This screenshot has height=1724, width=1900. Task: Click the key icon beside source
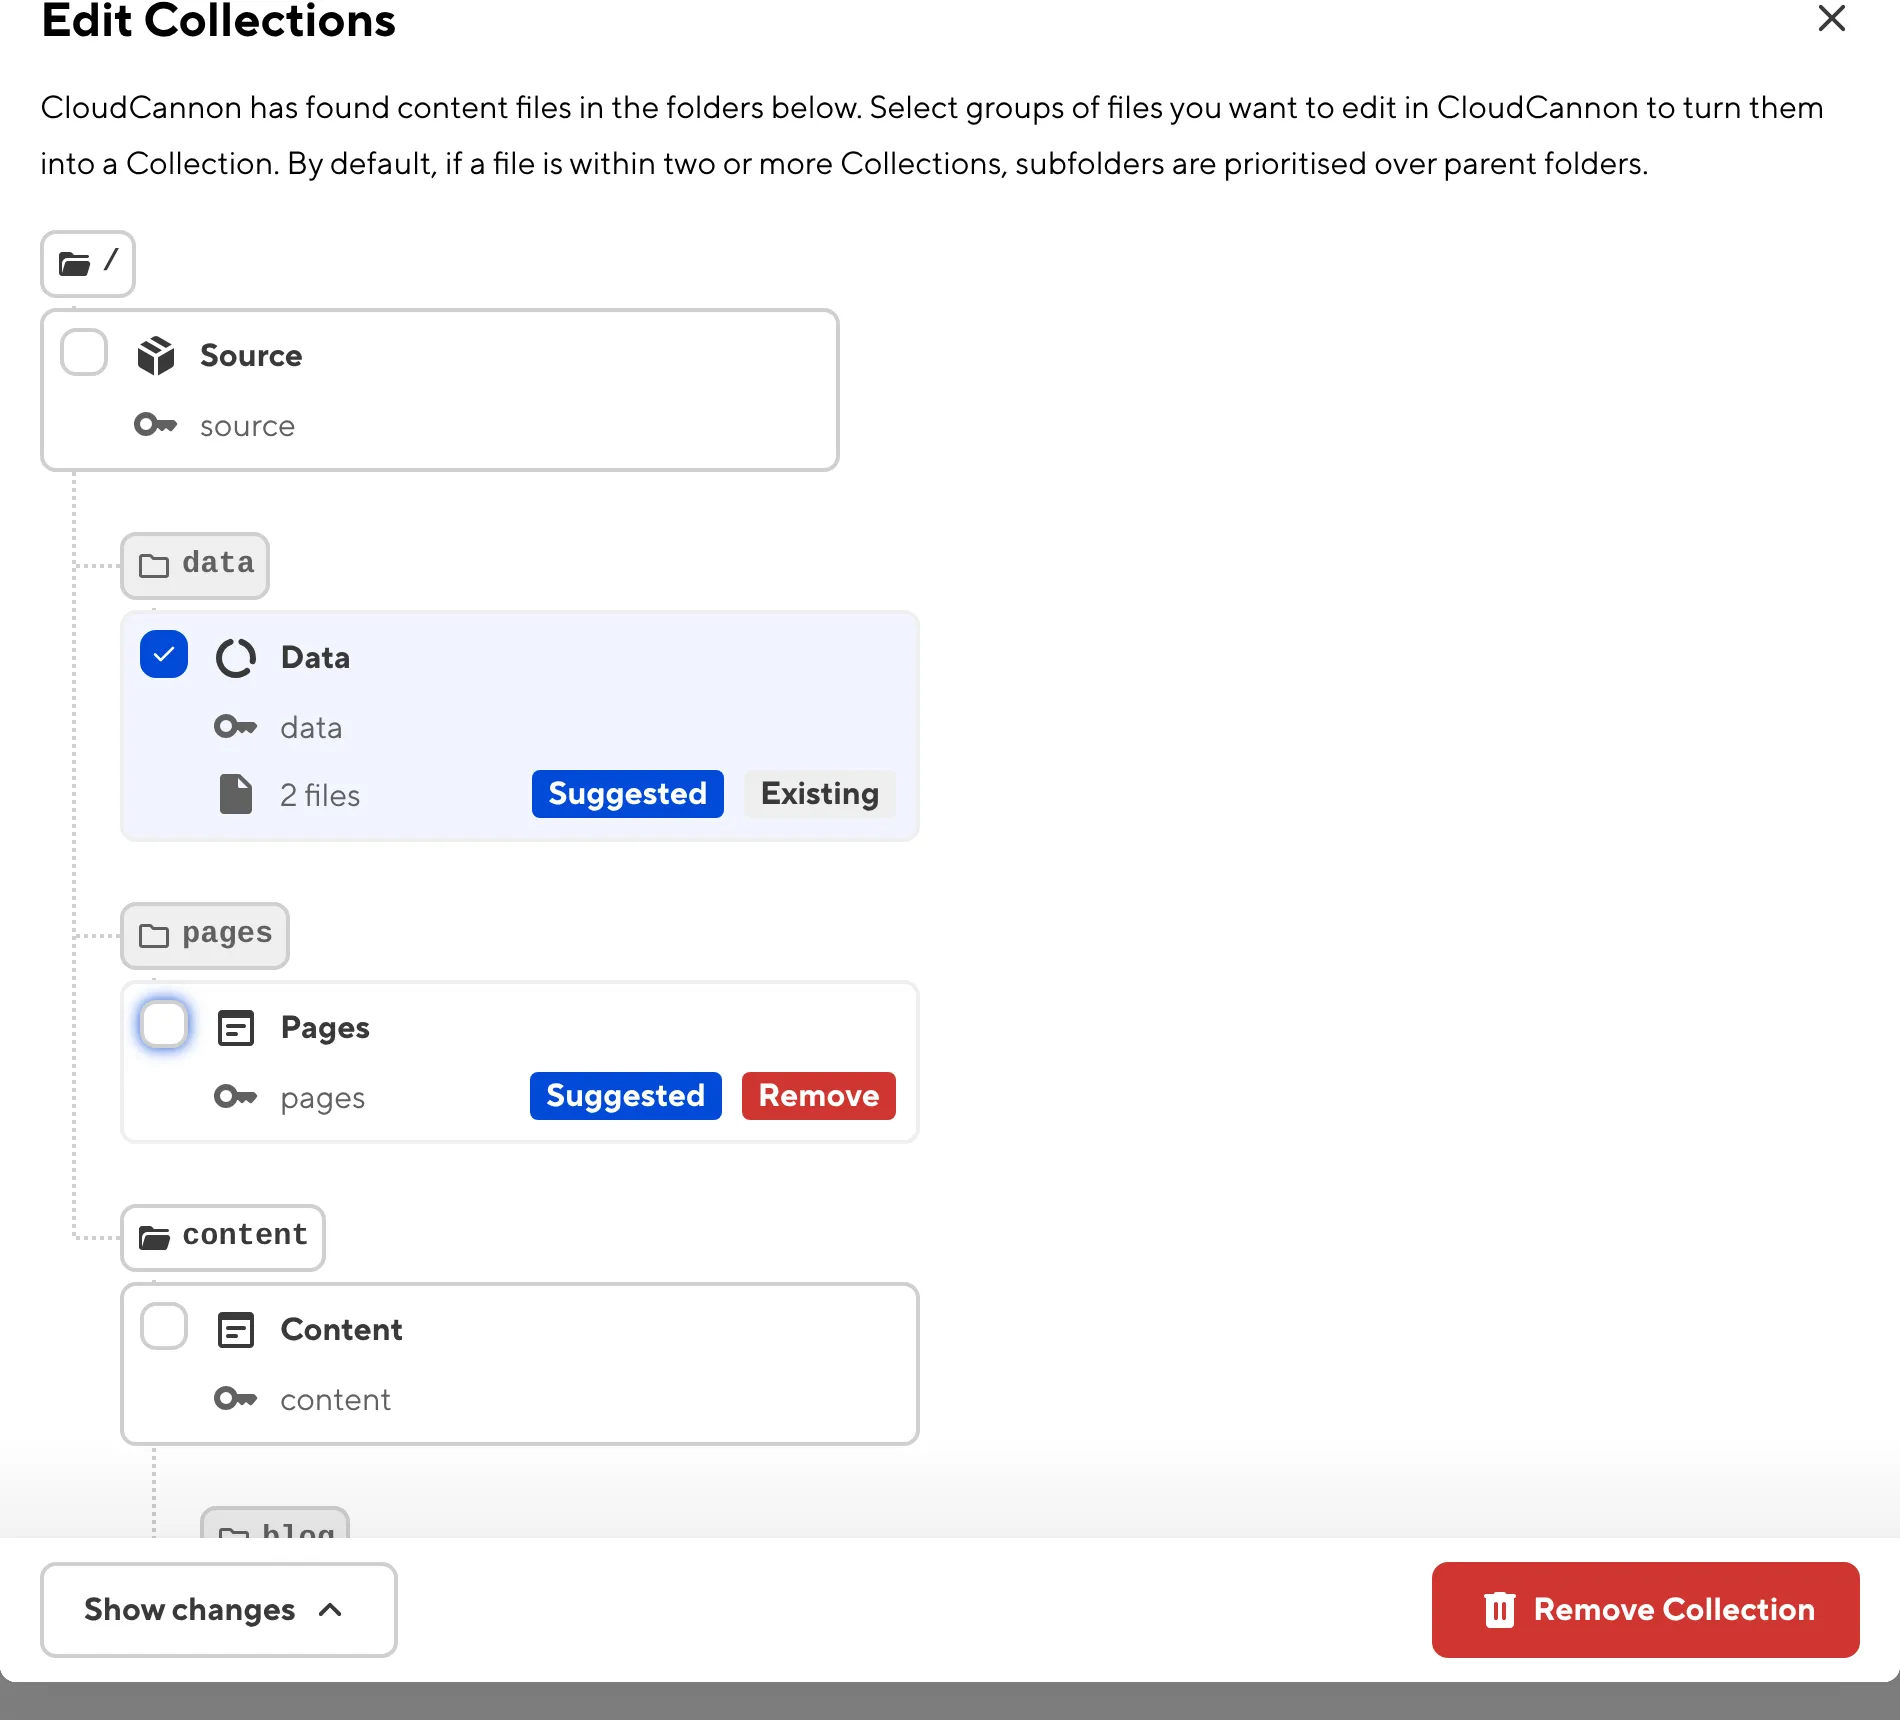coord(155,424)
